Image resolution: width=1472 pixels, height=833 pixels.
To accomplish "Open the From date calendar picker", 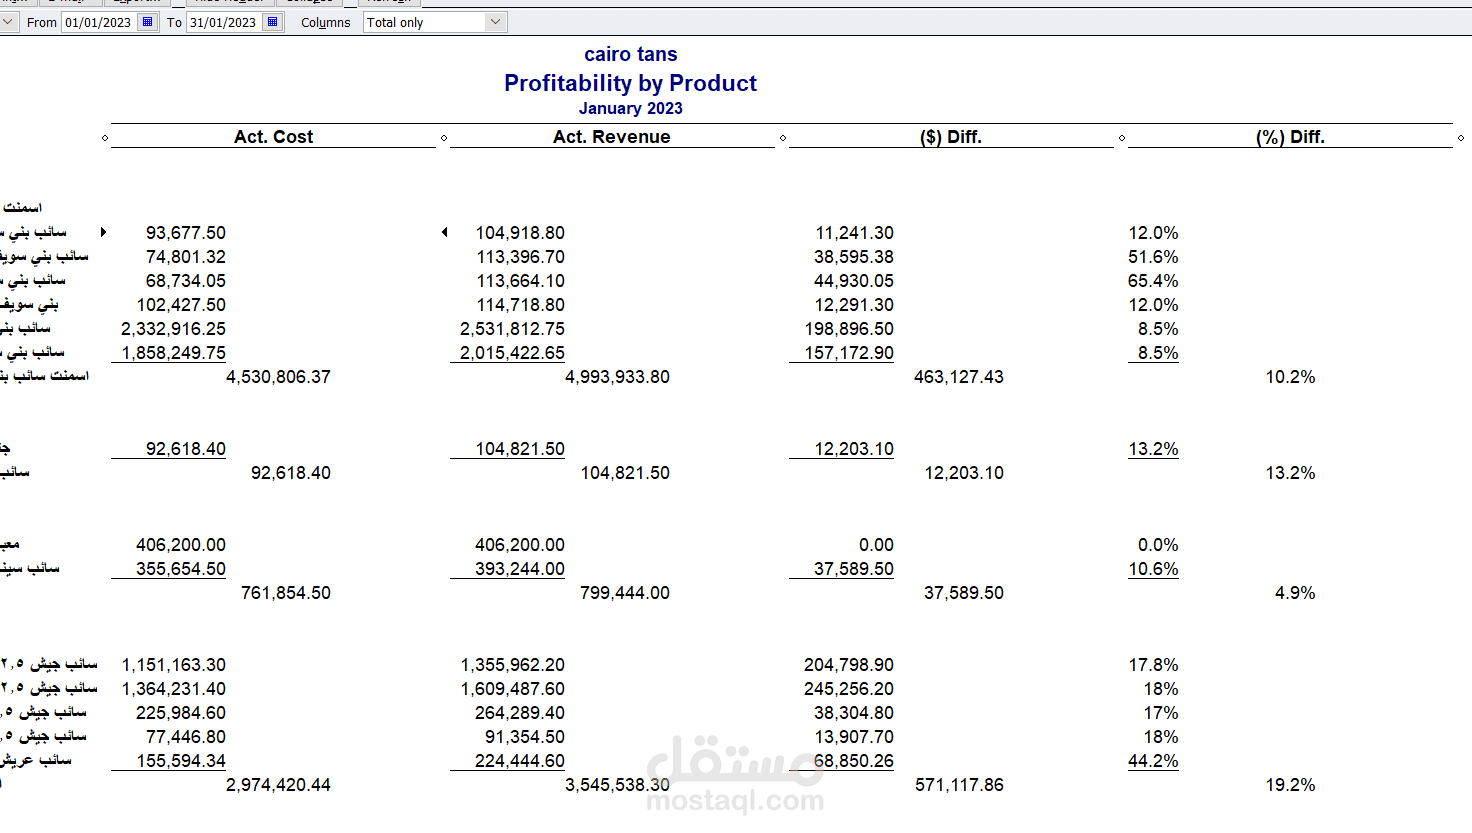I will [148, 22].
